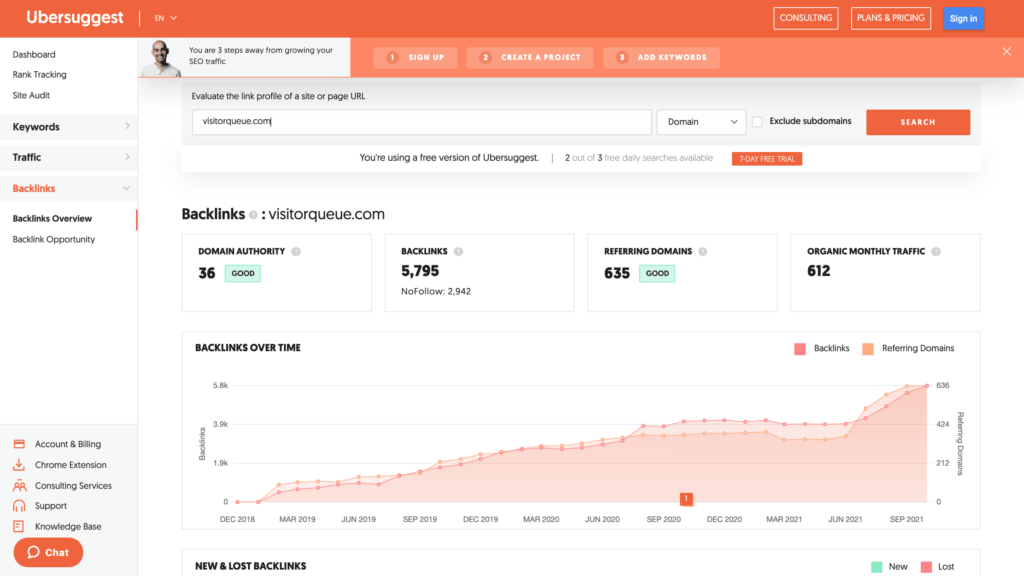Click the Domain Authority score 36
This screenshot has height=576, width=1024.
pos(207,273)
